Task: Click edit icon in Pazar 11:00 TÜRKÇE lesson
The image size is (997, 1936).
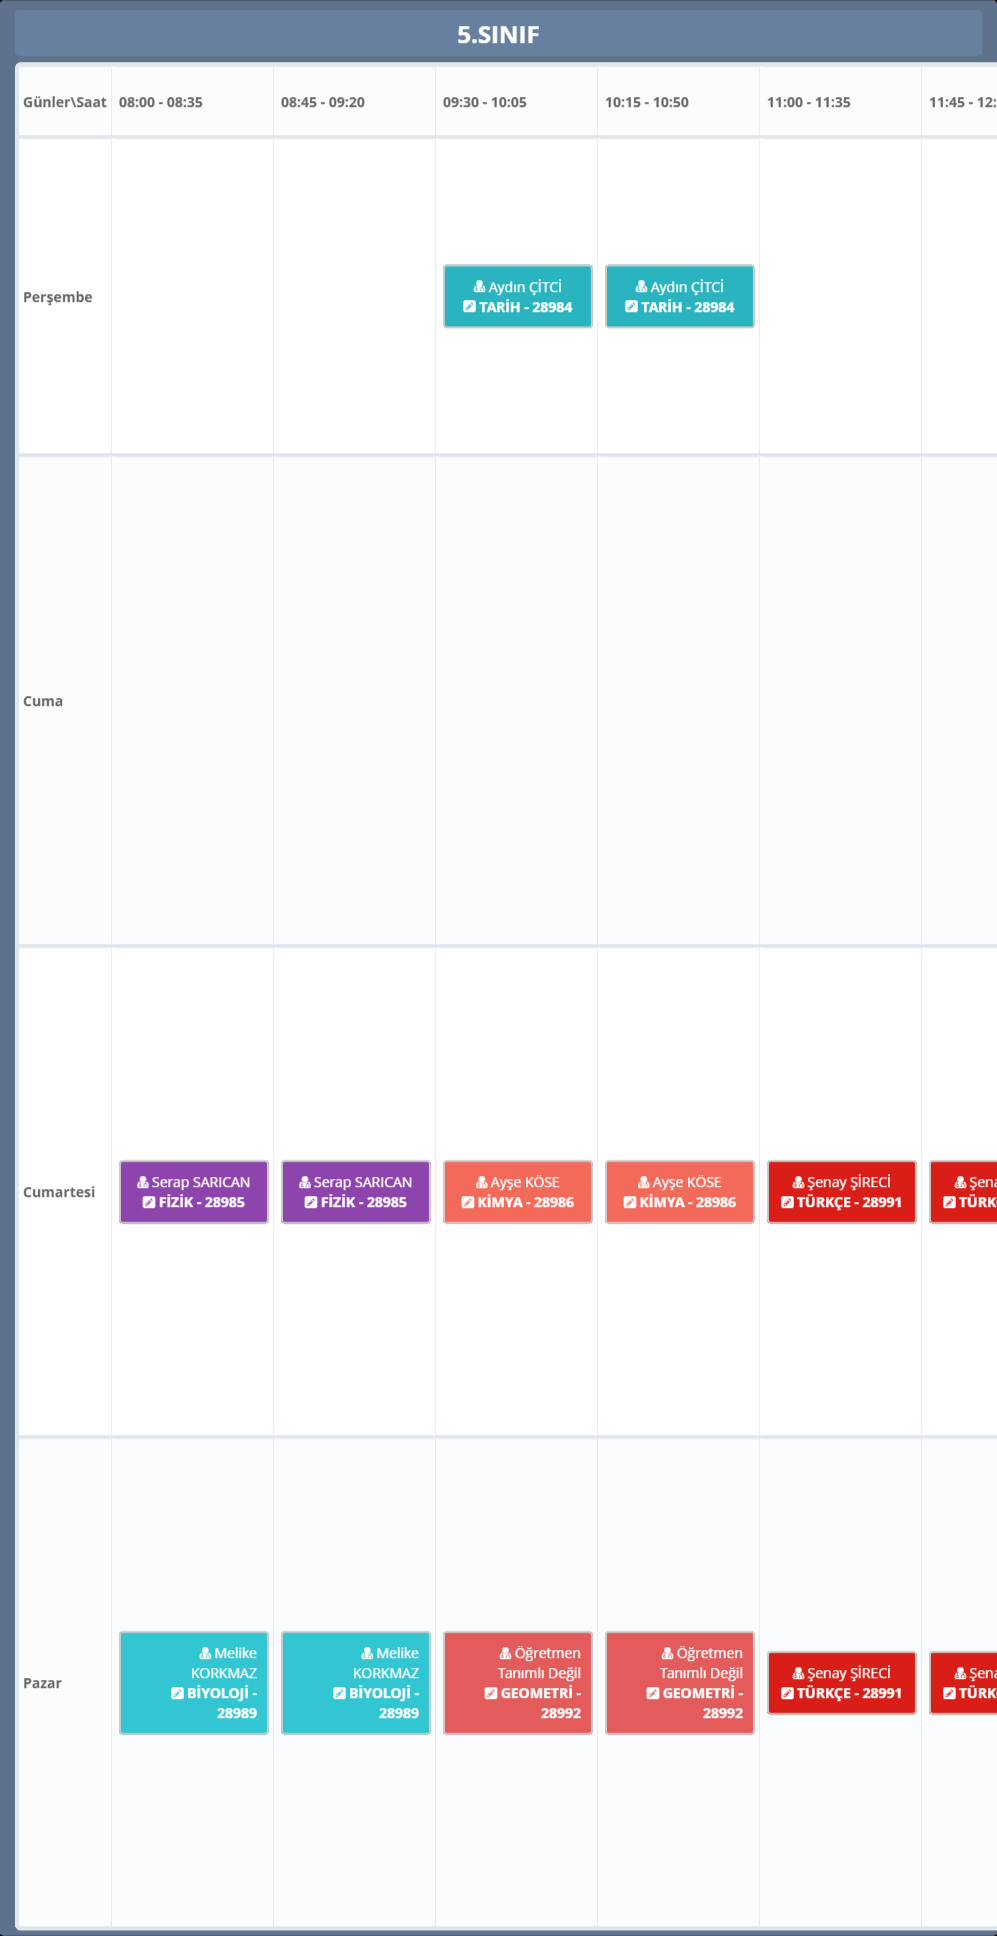Action: 787,1693
